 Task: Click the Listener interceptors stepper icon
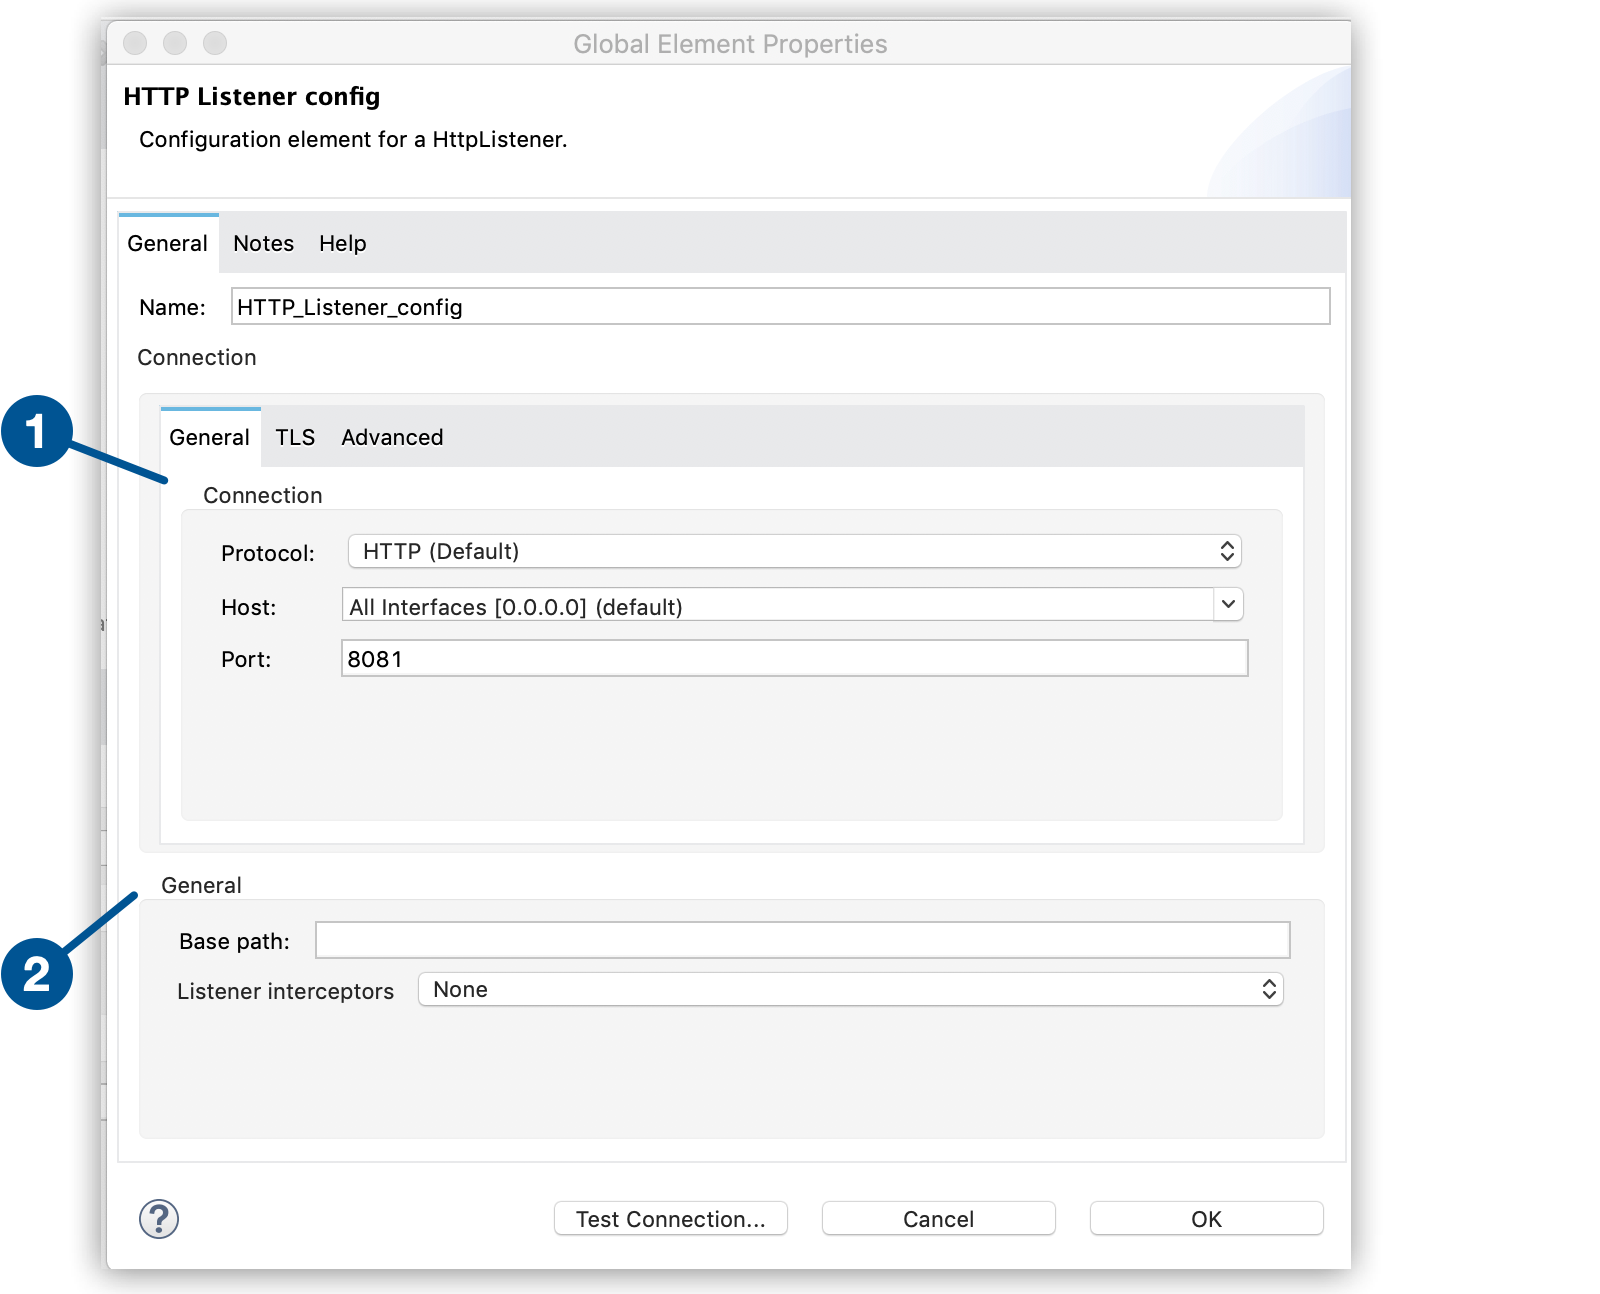1268,989
